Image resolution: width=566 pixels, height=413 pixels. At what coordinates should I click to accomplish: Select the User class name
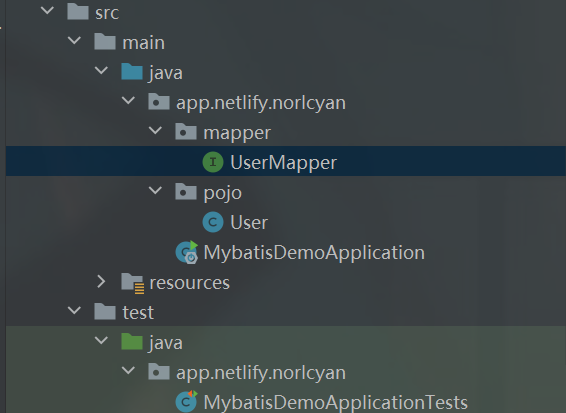(x=249, y=222)
